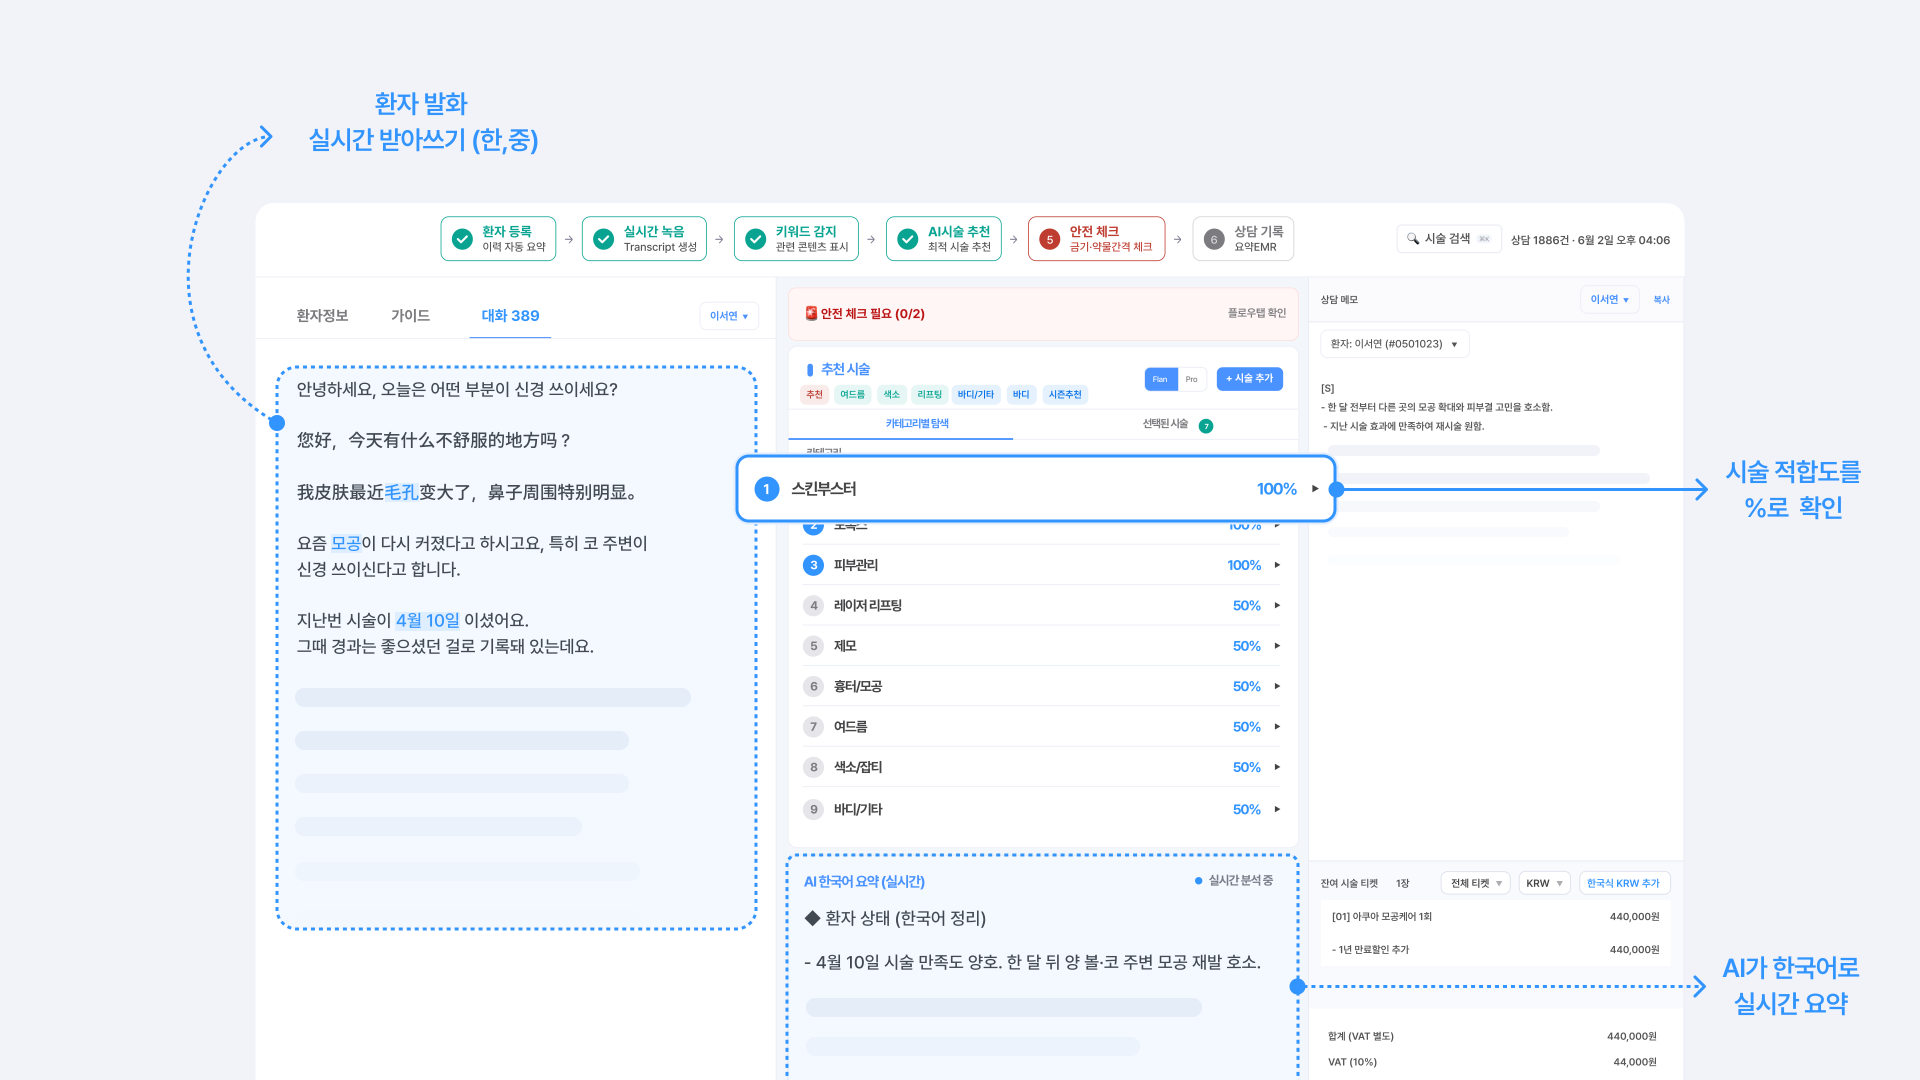Expand the 피부관리 row arrow
The width and height of the screenshot is (1920, 1080).
[1277, 565]
